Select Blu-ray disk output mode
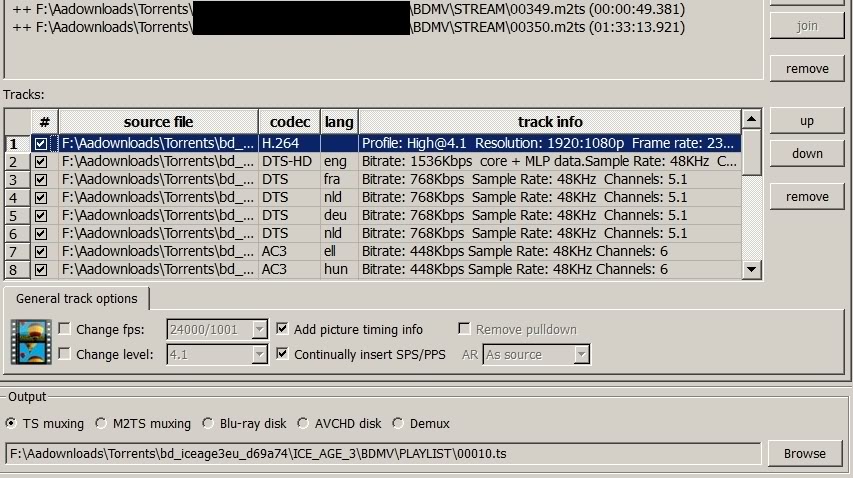The width and height of the screenshot is (853, 478). pyautogui.click(x=208, y=423)
